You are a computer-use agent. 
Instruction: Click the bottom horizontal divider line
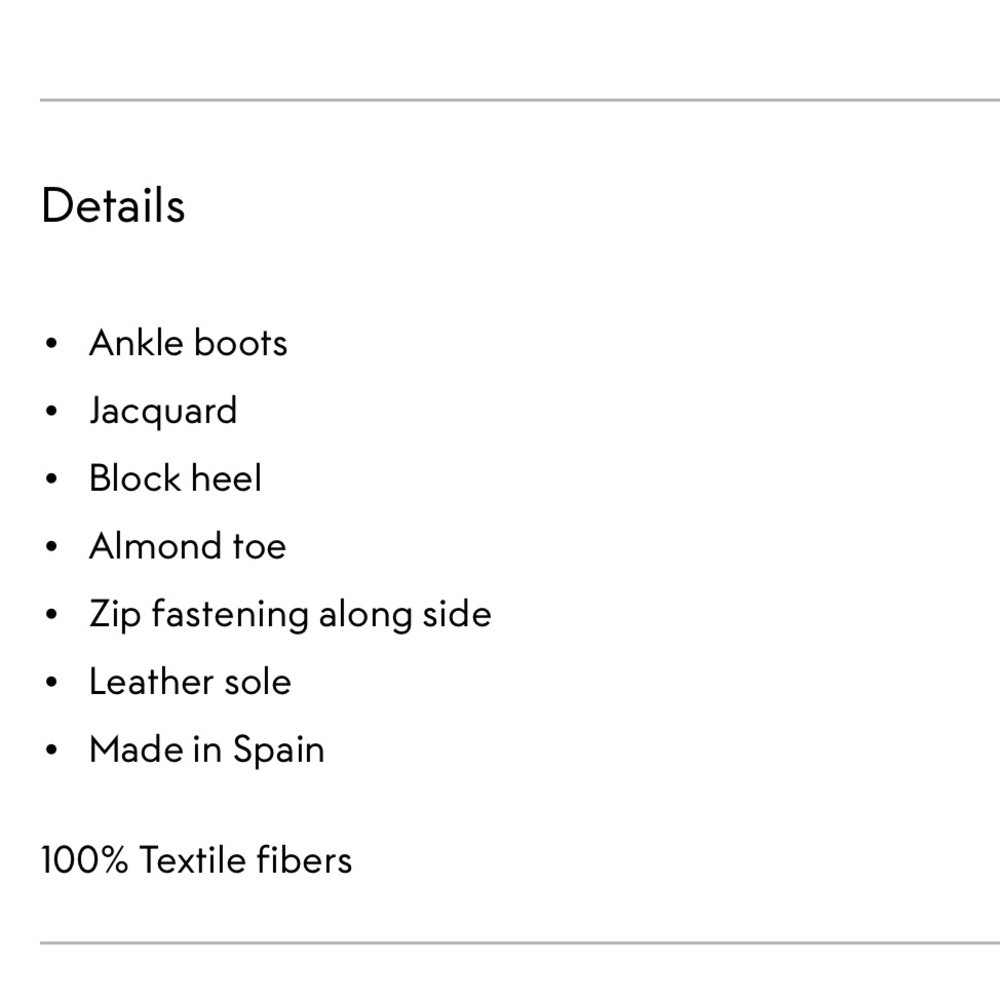pos(520,943)
